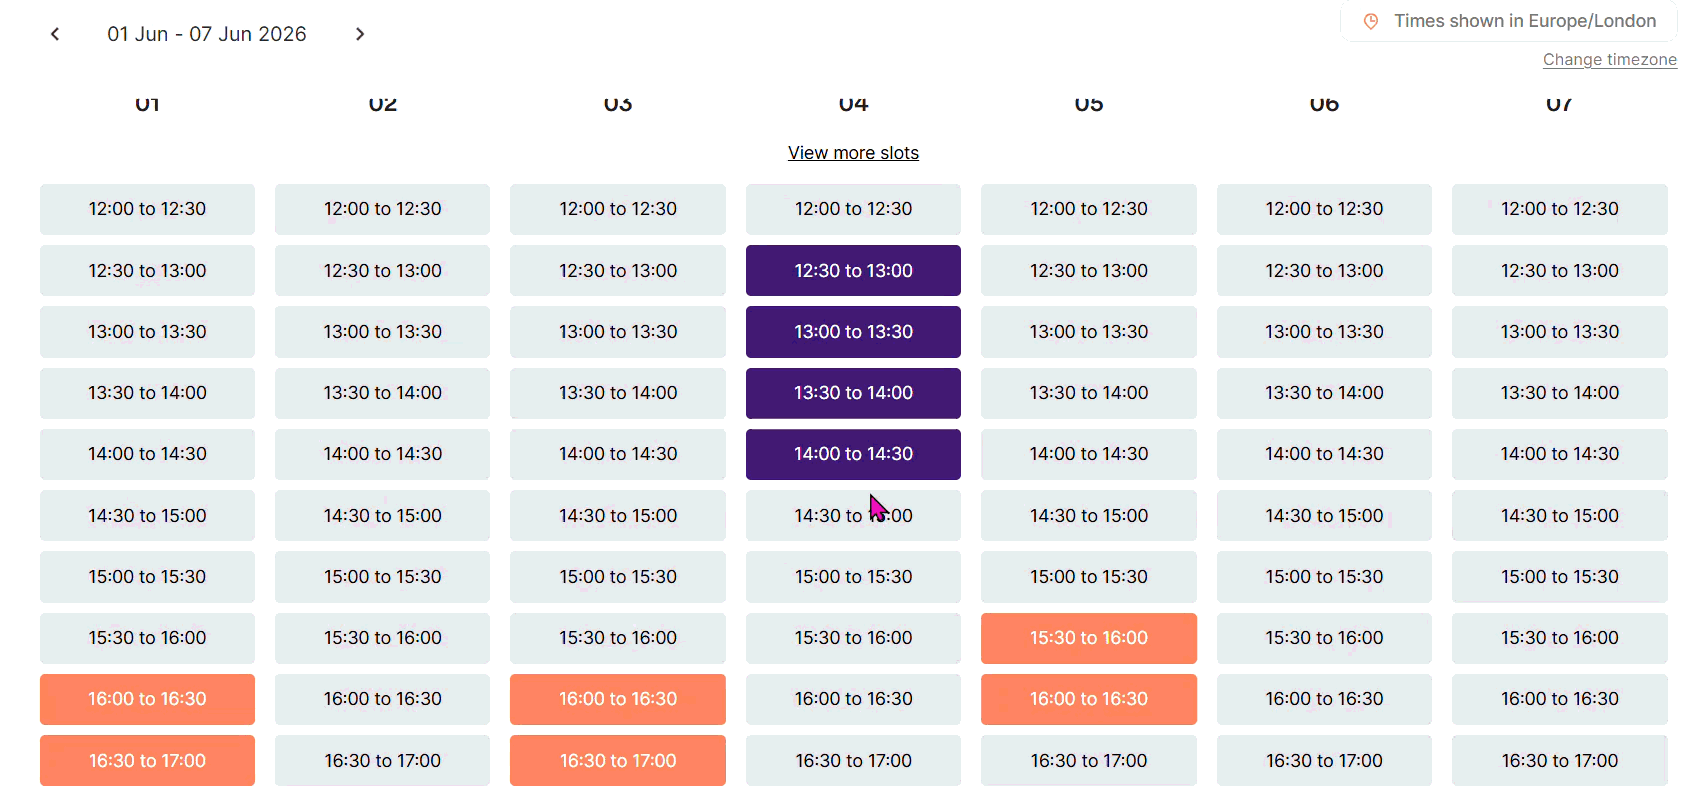Choose 14:00 to 14:30 on day 05
The image size is (1708, 786).
(x=1088, y=454)
